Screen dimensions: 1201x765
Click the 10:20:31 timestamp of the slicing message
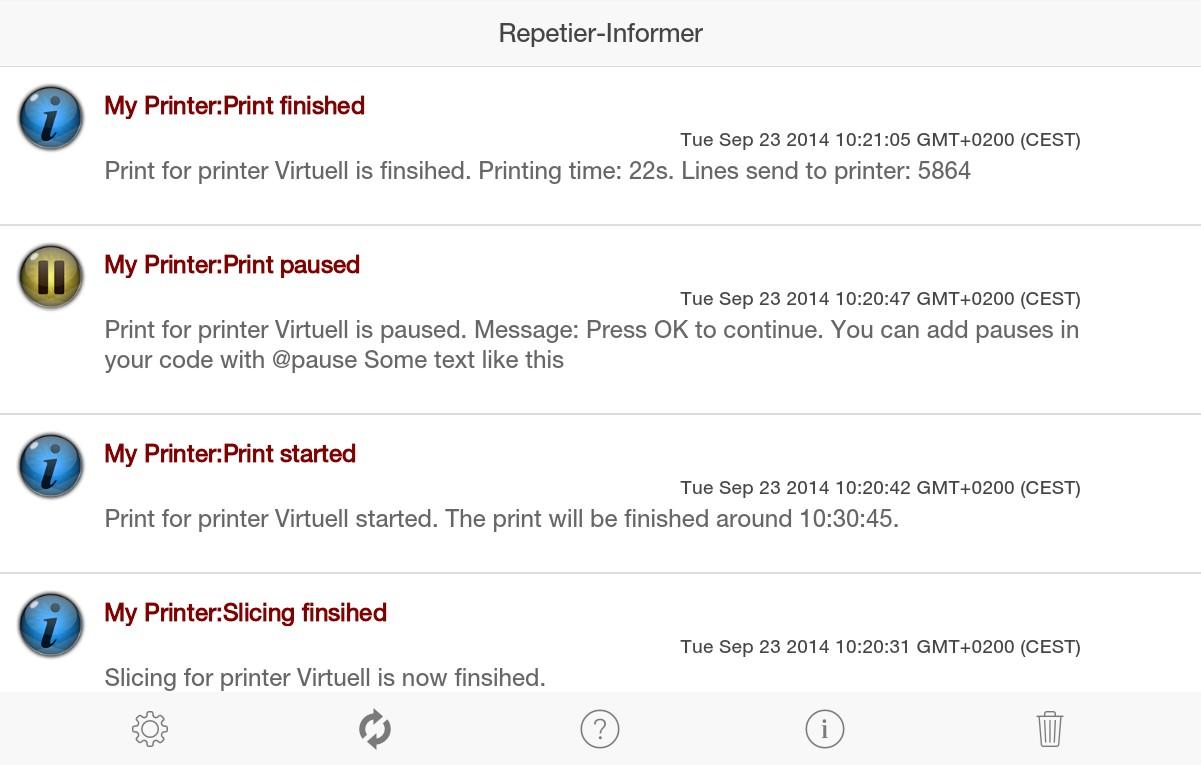(880, 647)
